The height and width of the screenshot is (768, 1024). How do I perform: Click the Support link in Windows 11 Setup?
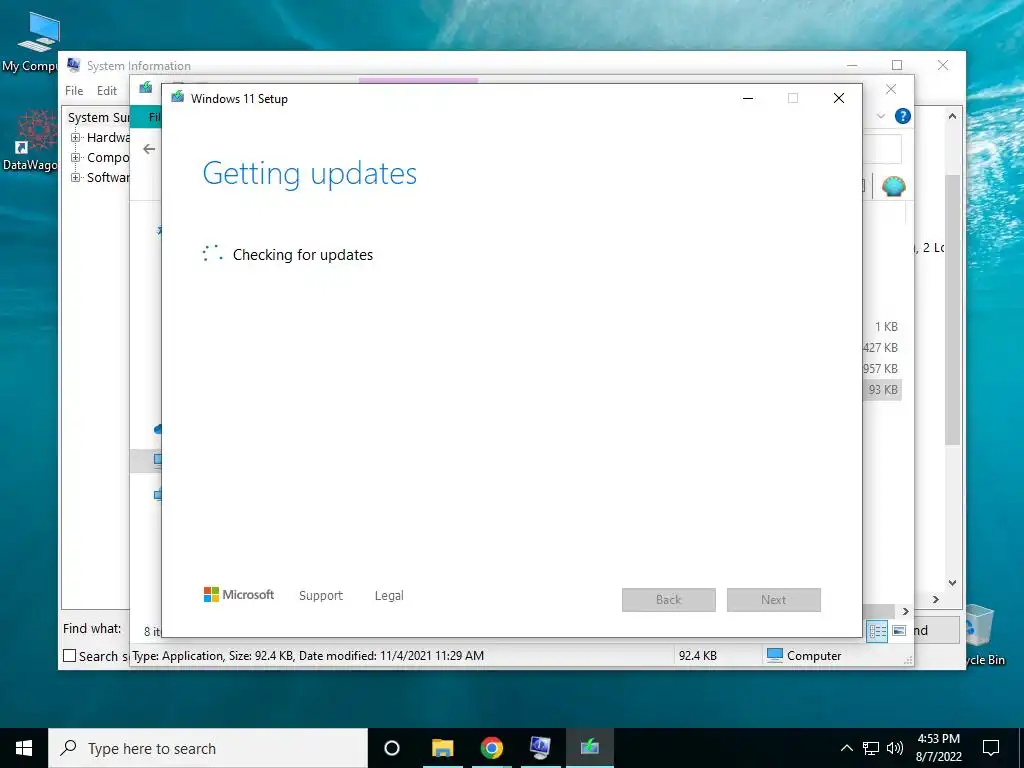click(x=321, y=596)
